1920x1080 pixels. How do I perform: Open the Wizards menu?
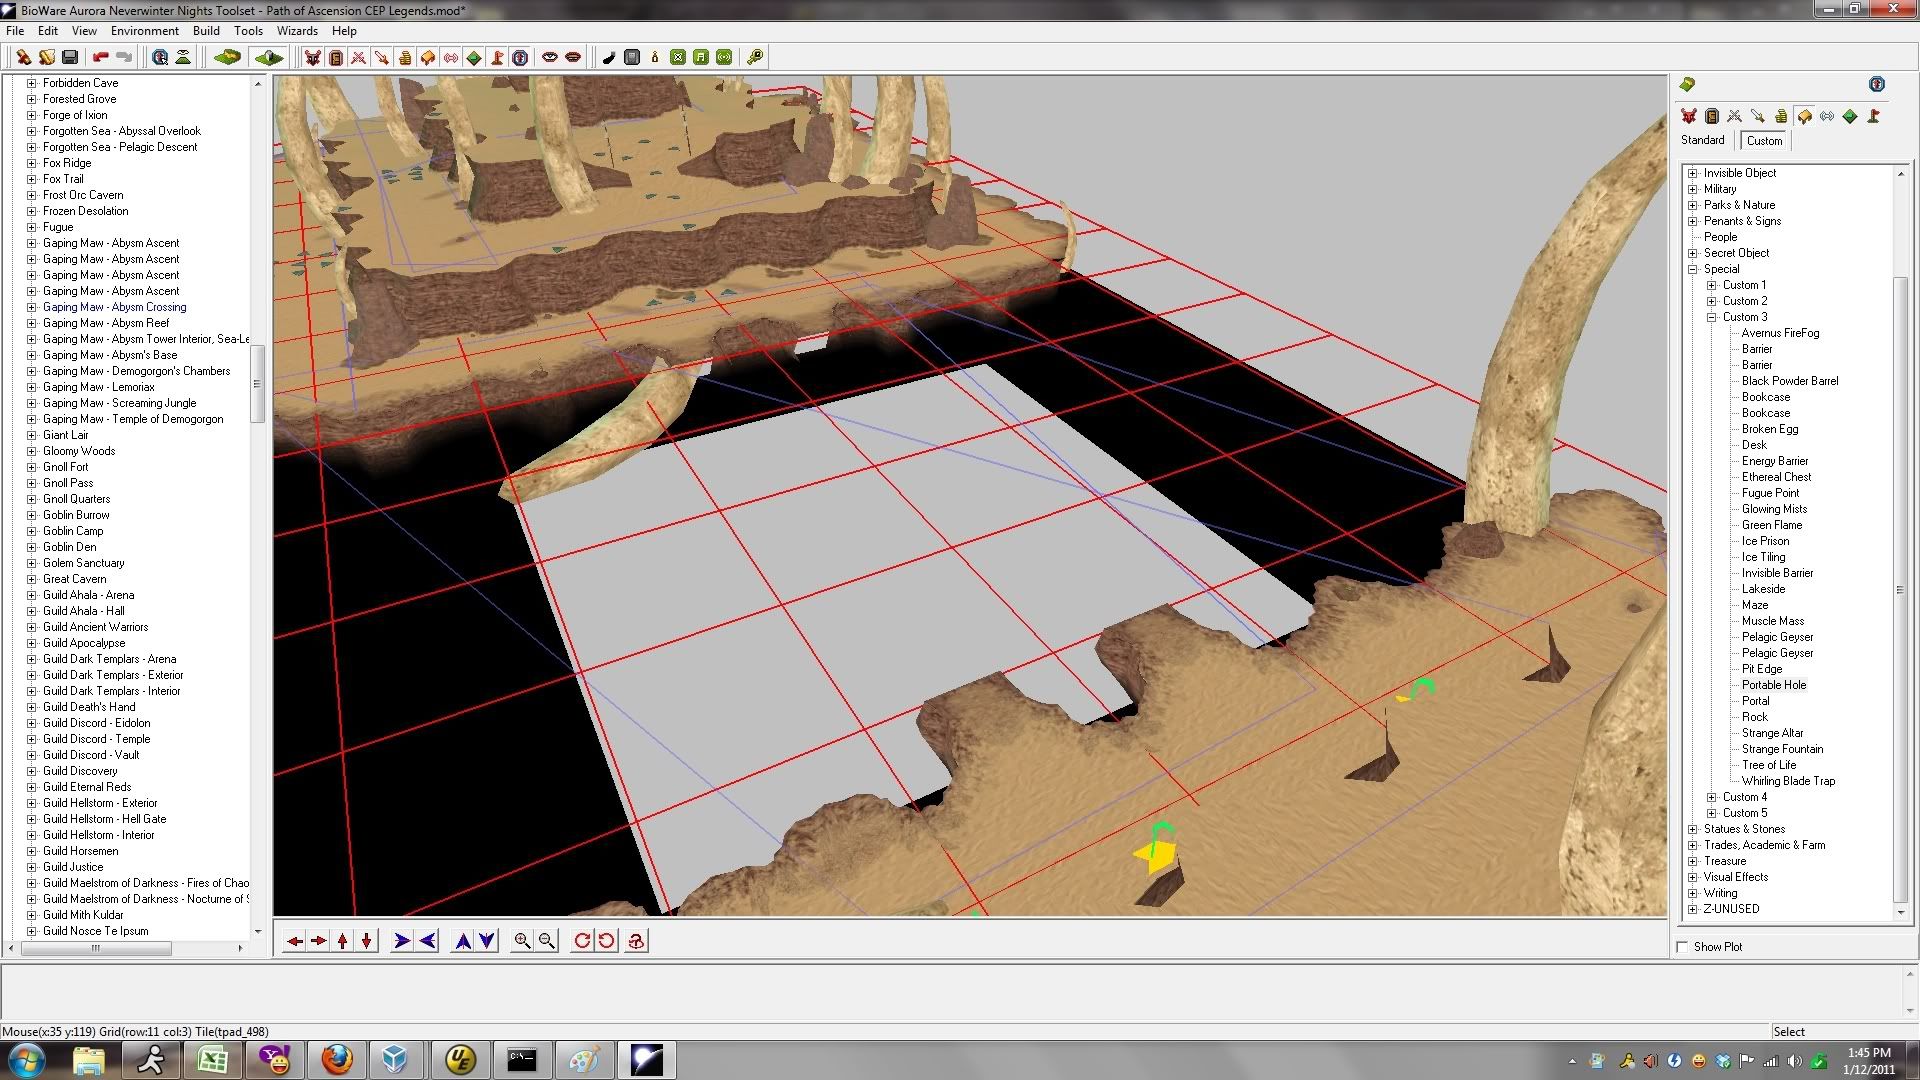click(297, 31)
